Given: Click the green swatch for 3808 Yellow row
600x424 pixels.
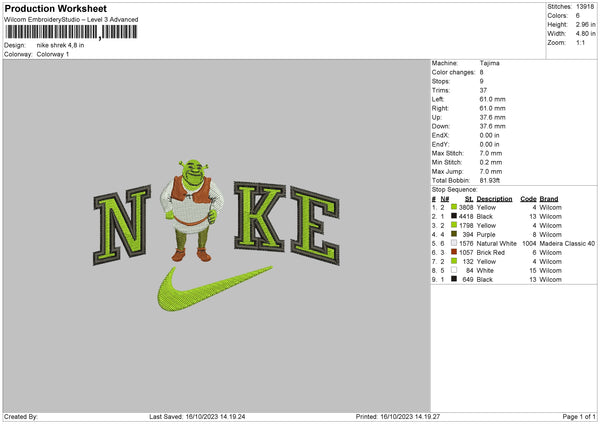Looking at the screenshot, I should point(454,207).
